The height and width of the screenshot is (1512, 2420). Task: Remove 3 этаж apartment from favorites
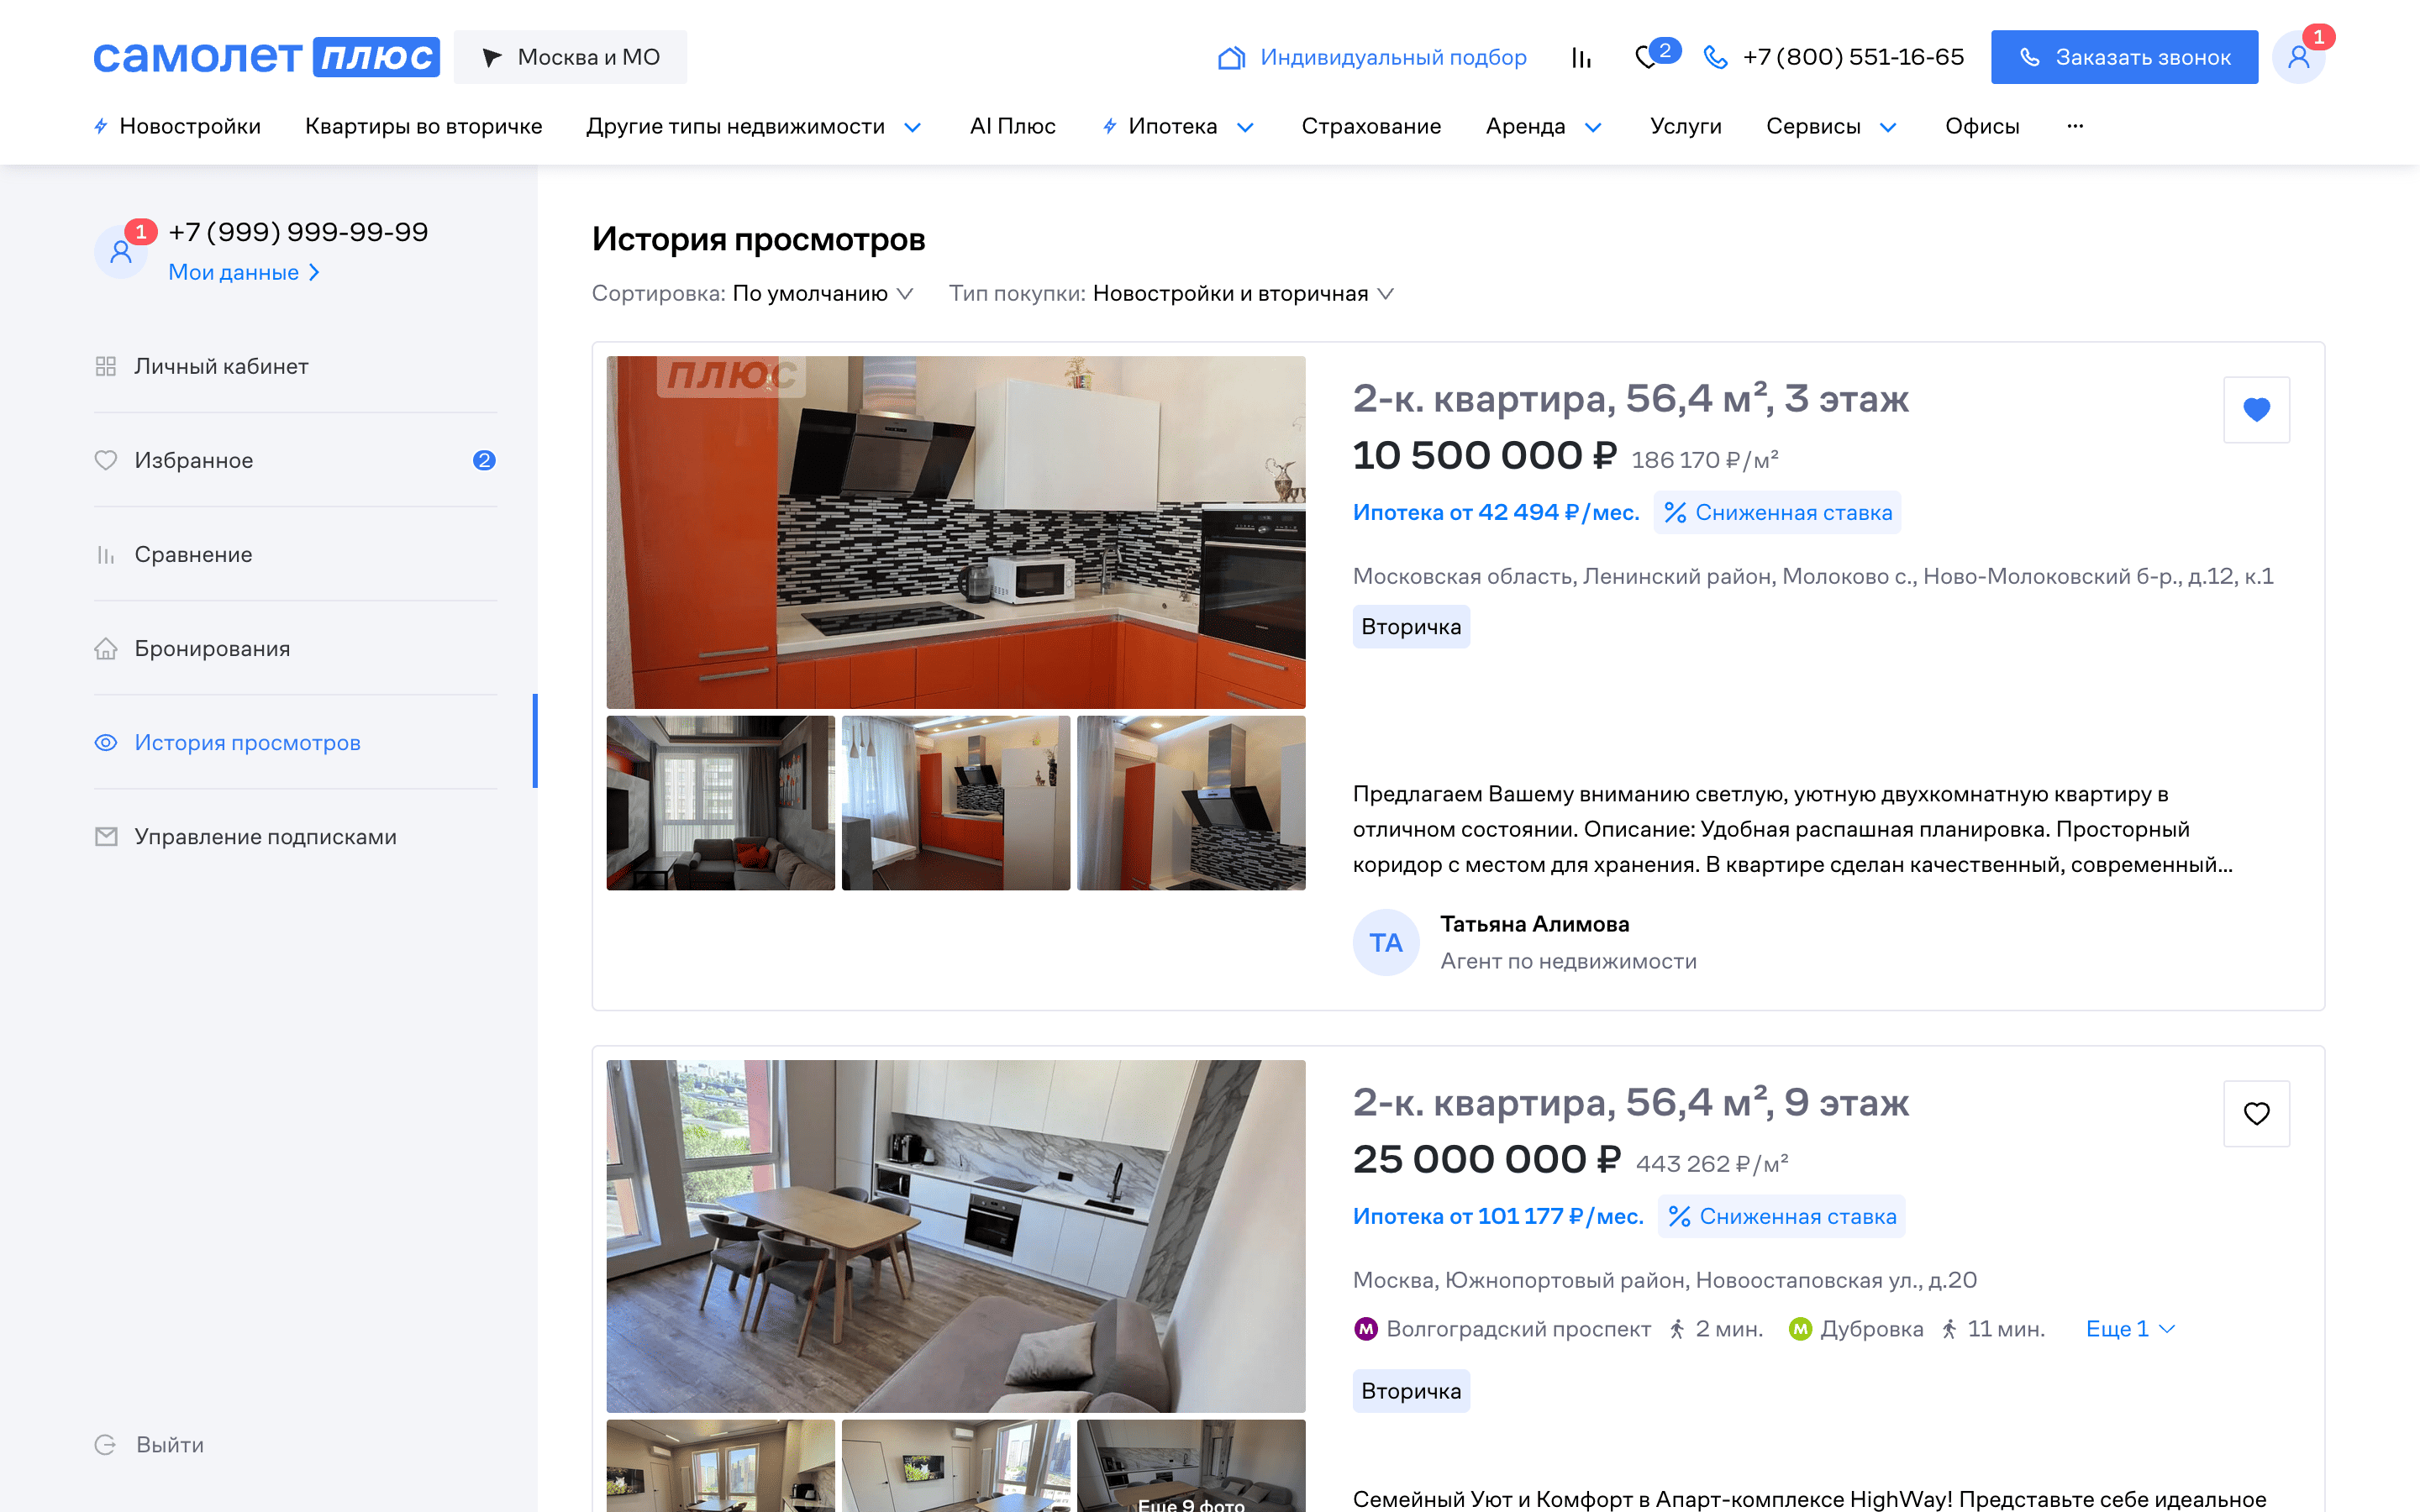(x=2256, y=409)
